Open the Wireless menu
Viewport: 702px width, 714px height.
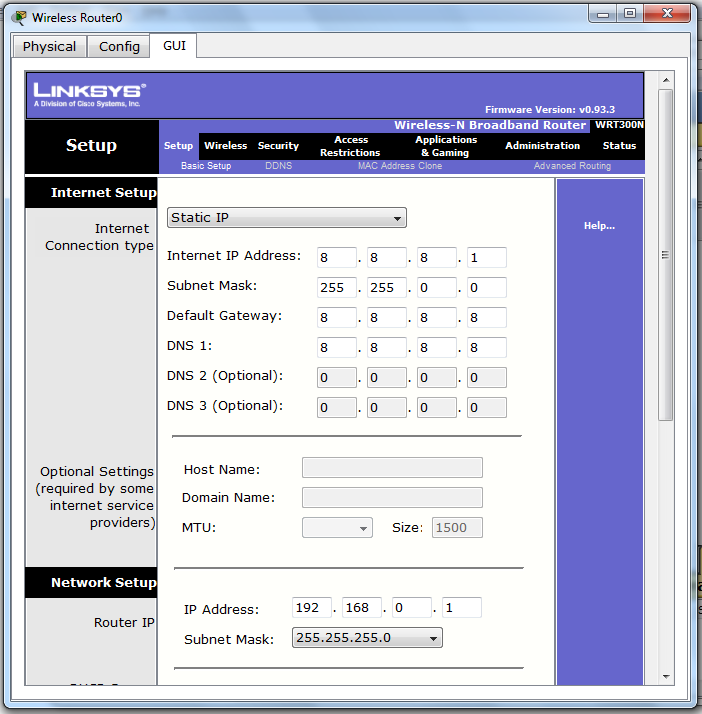click(x=225, y=146)
